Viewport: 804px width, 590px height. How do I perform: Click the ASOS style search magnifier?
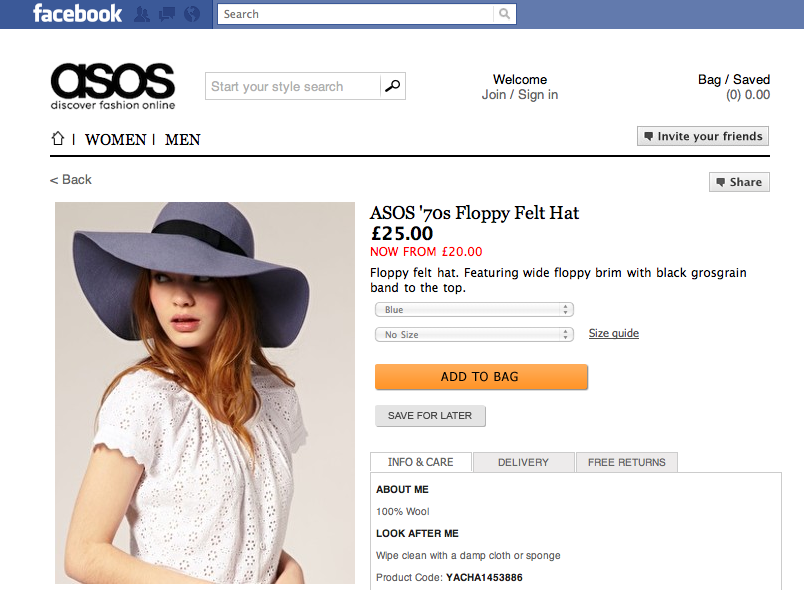coord(393,86)
